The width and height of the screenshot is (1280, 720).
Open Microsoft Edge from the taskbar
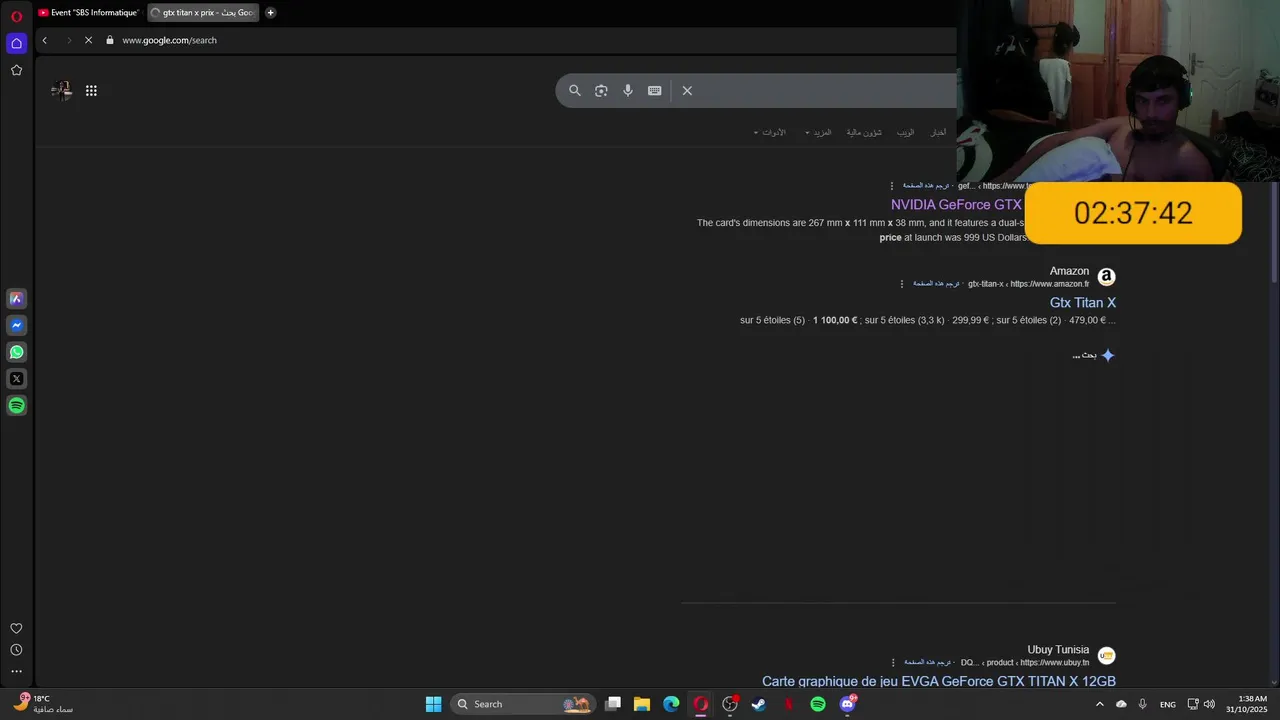671,704
